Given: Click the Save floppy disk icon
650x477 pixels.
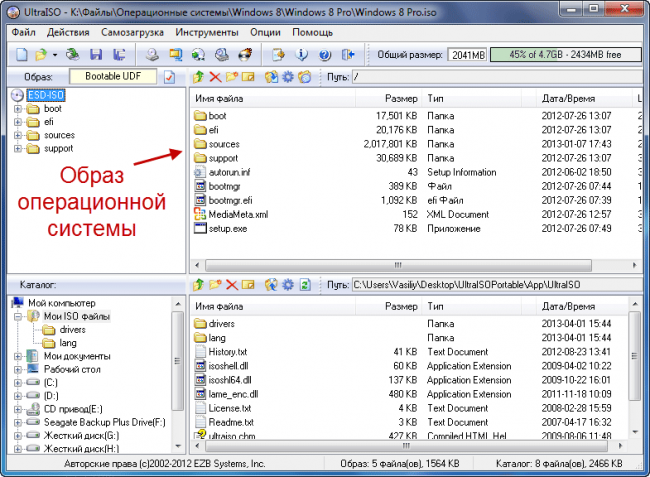Looking at the screenshot, I should [x=96, y=55].
